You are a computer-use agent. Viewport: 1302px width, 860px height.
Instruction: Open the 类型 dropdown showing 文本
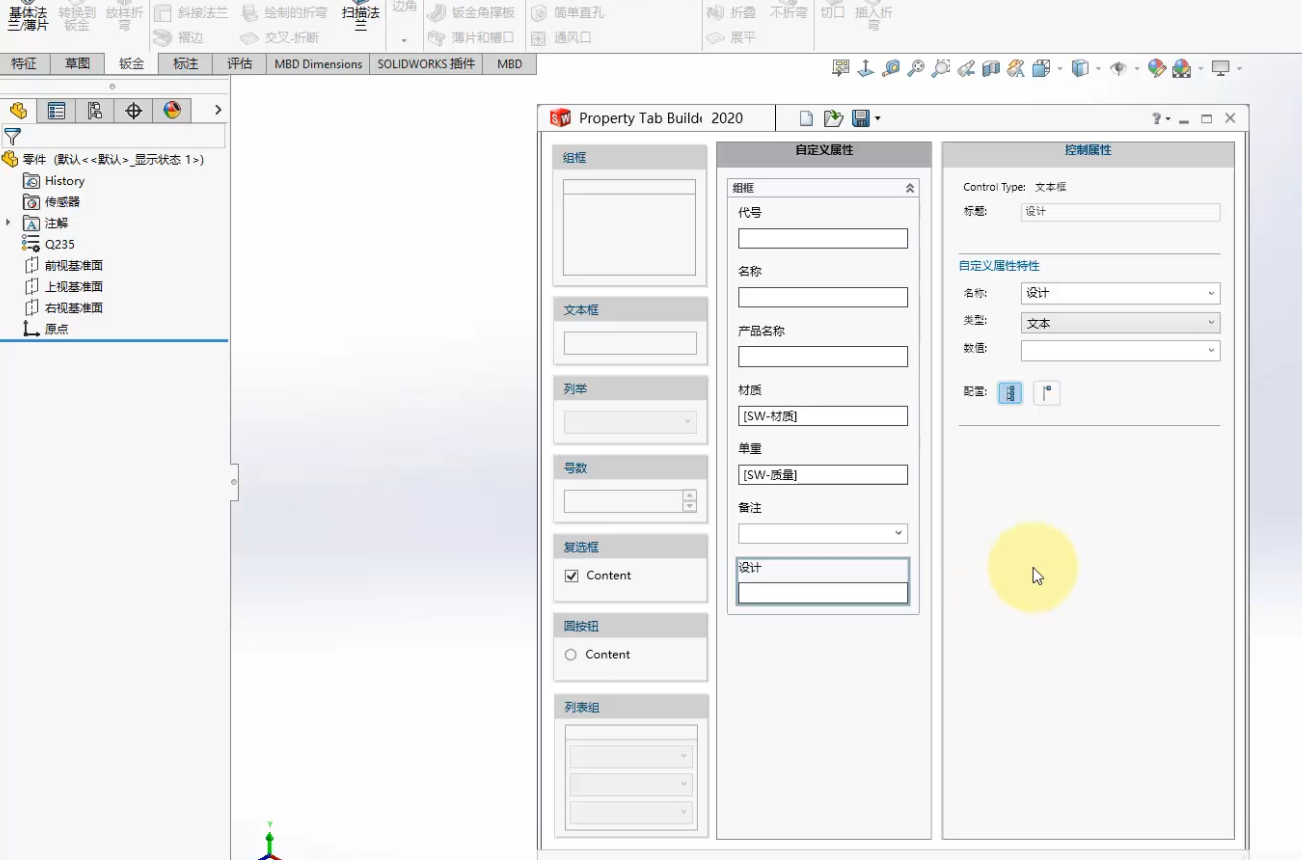[1120, 323]
